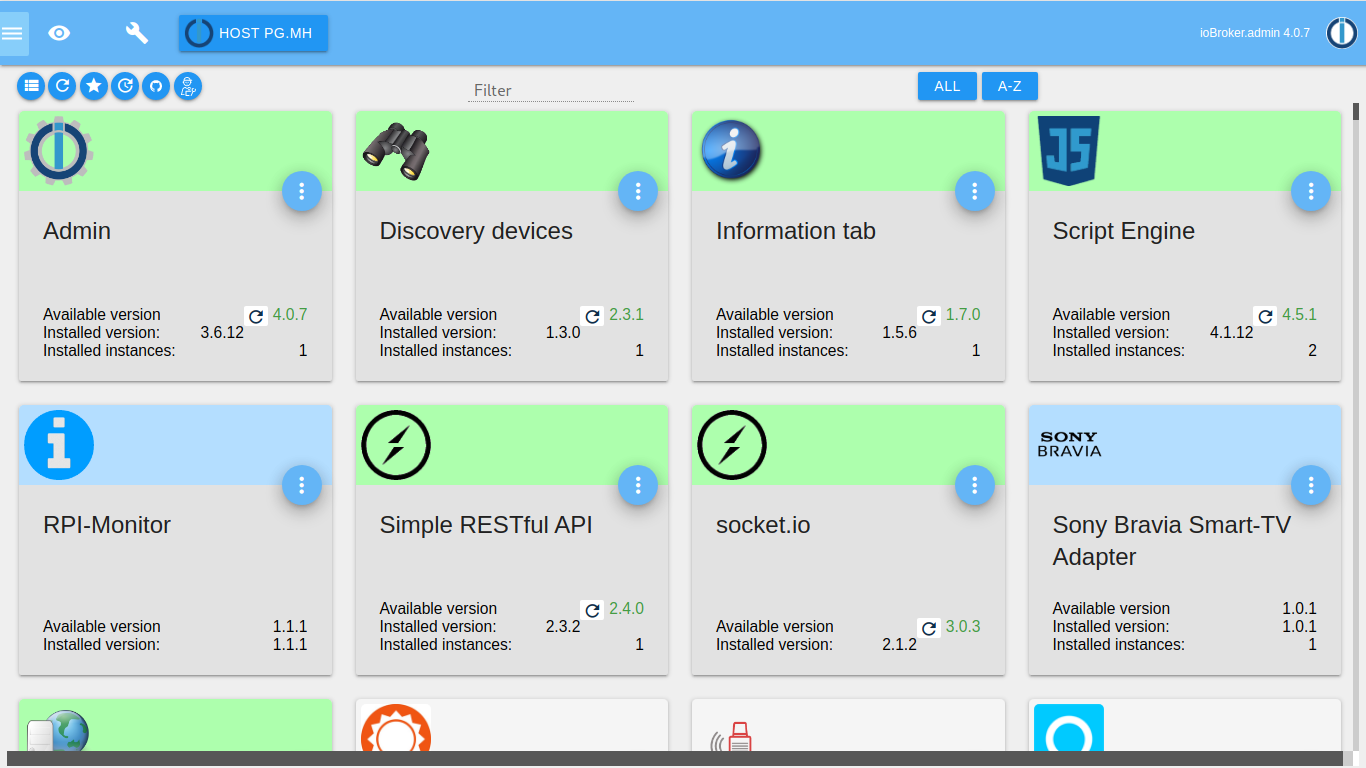The image size is (1366, 768).
Task: Open the wrench settings in the header
Action: [x=136, y=33]
